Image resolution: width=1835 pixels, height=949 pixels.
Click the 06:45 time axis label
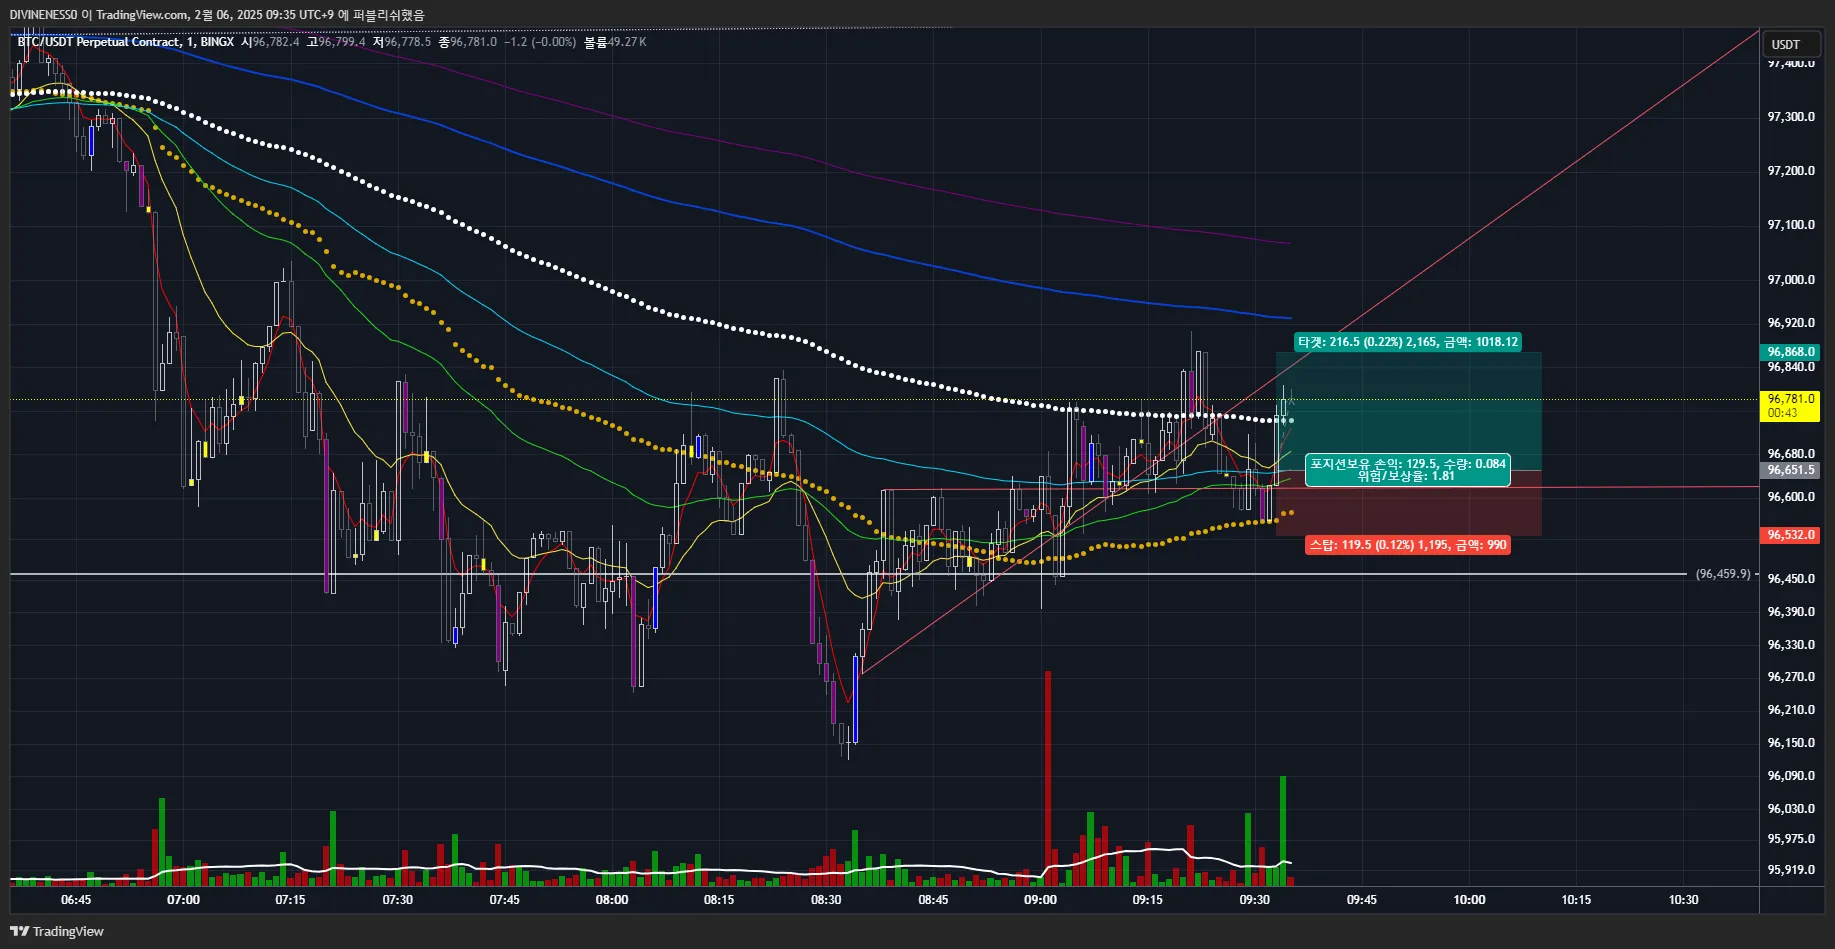tap(76, 900)
